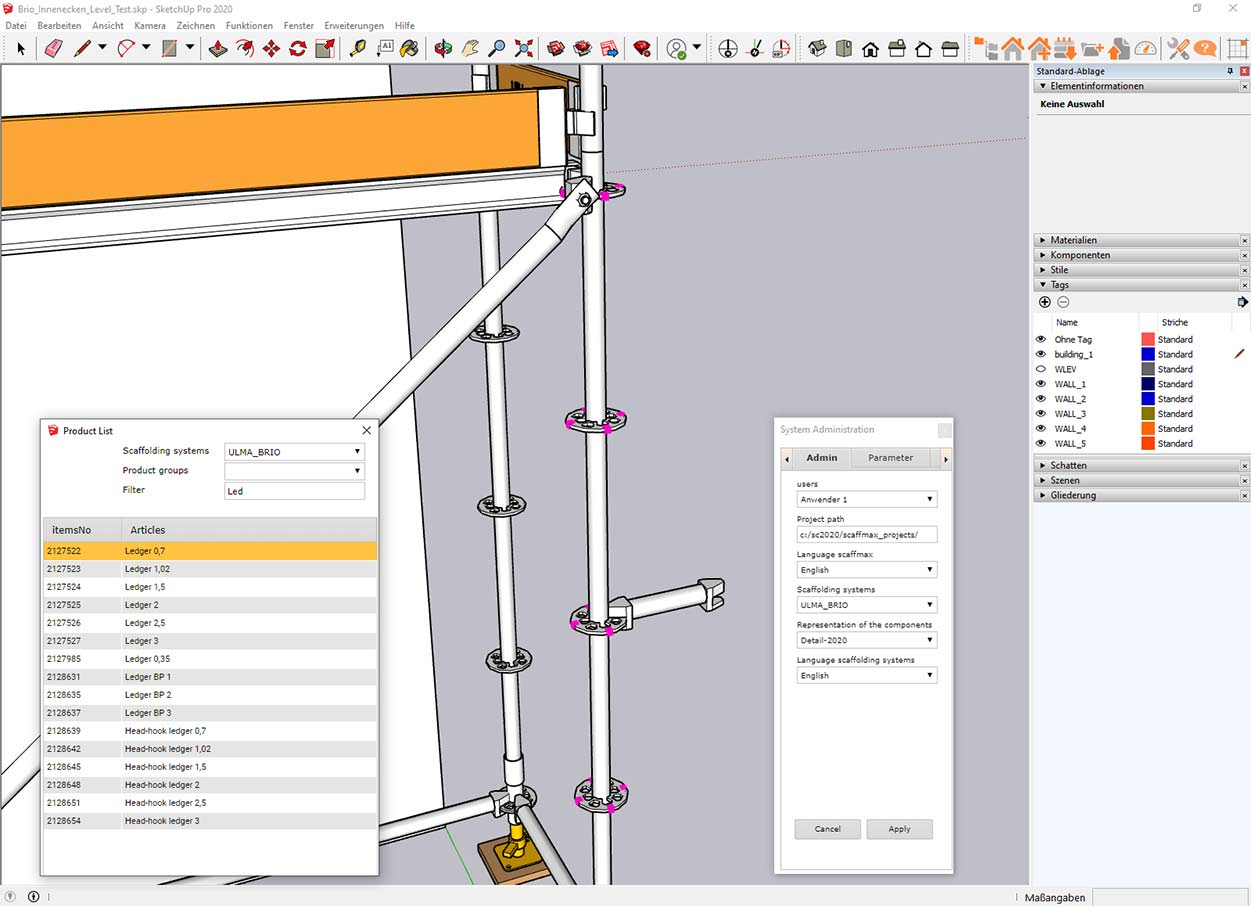
Task: Click the Apply button
Action: point(899,829)
